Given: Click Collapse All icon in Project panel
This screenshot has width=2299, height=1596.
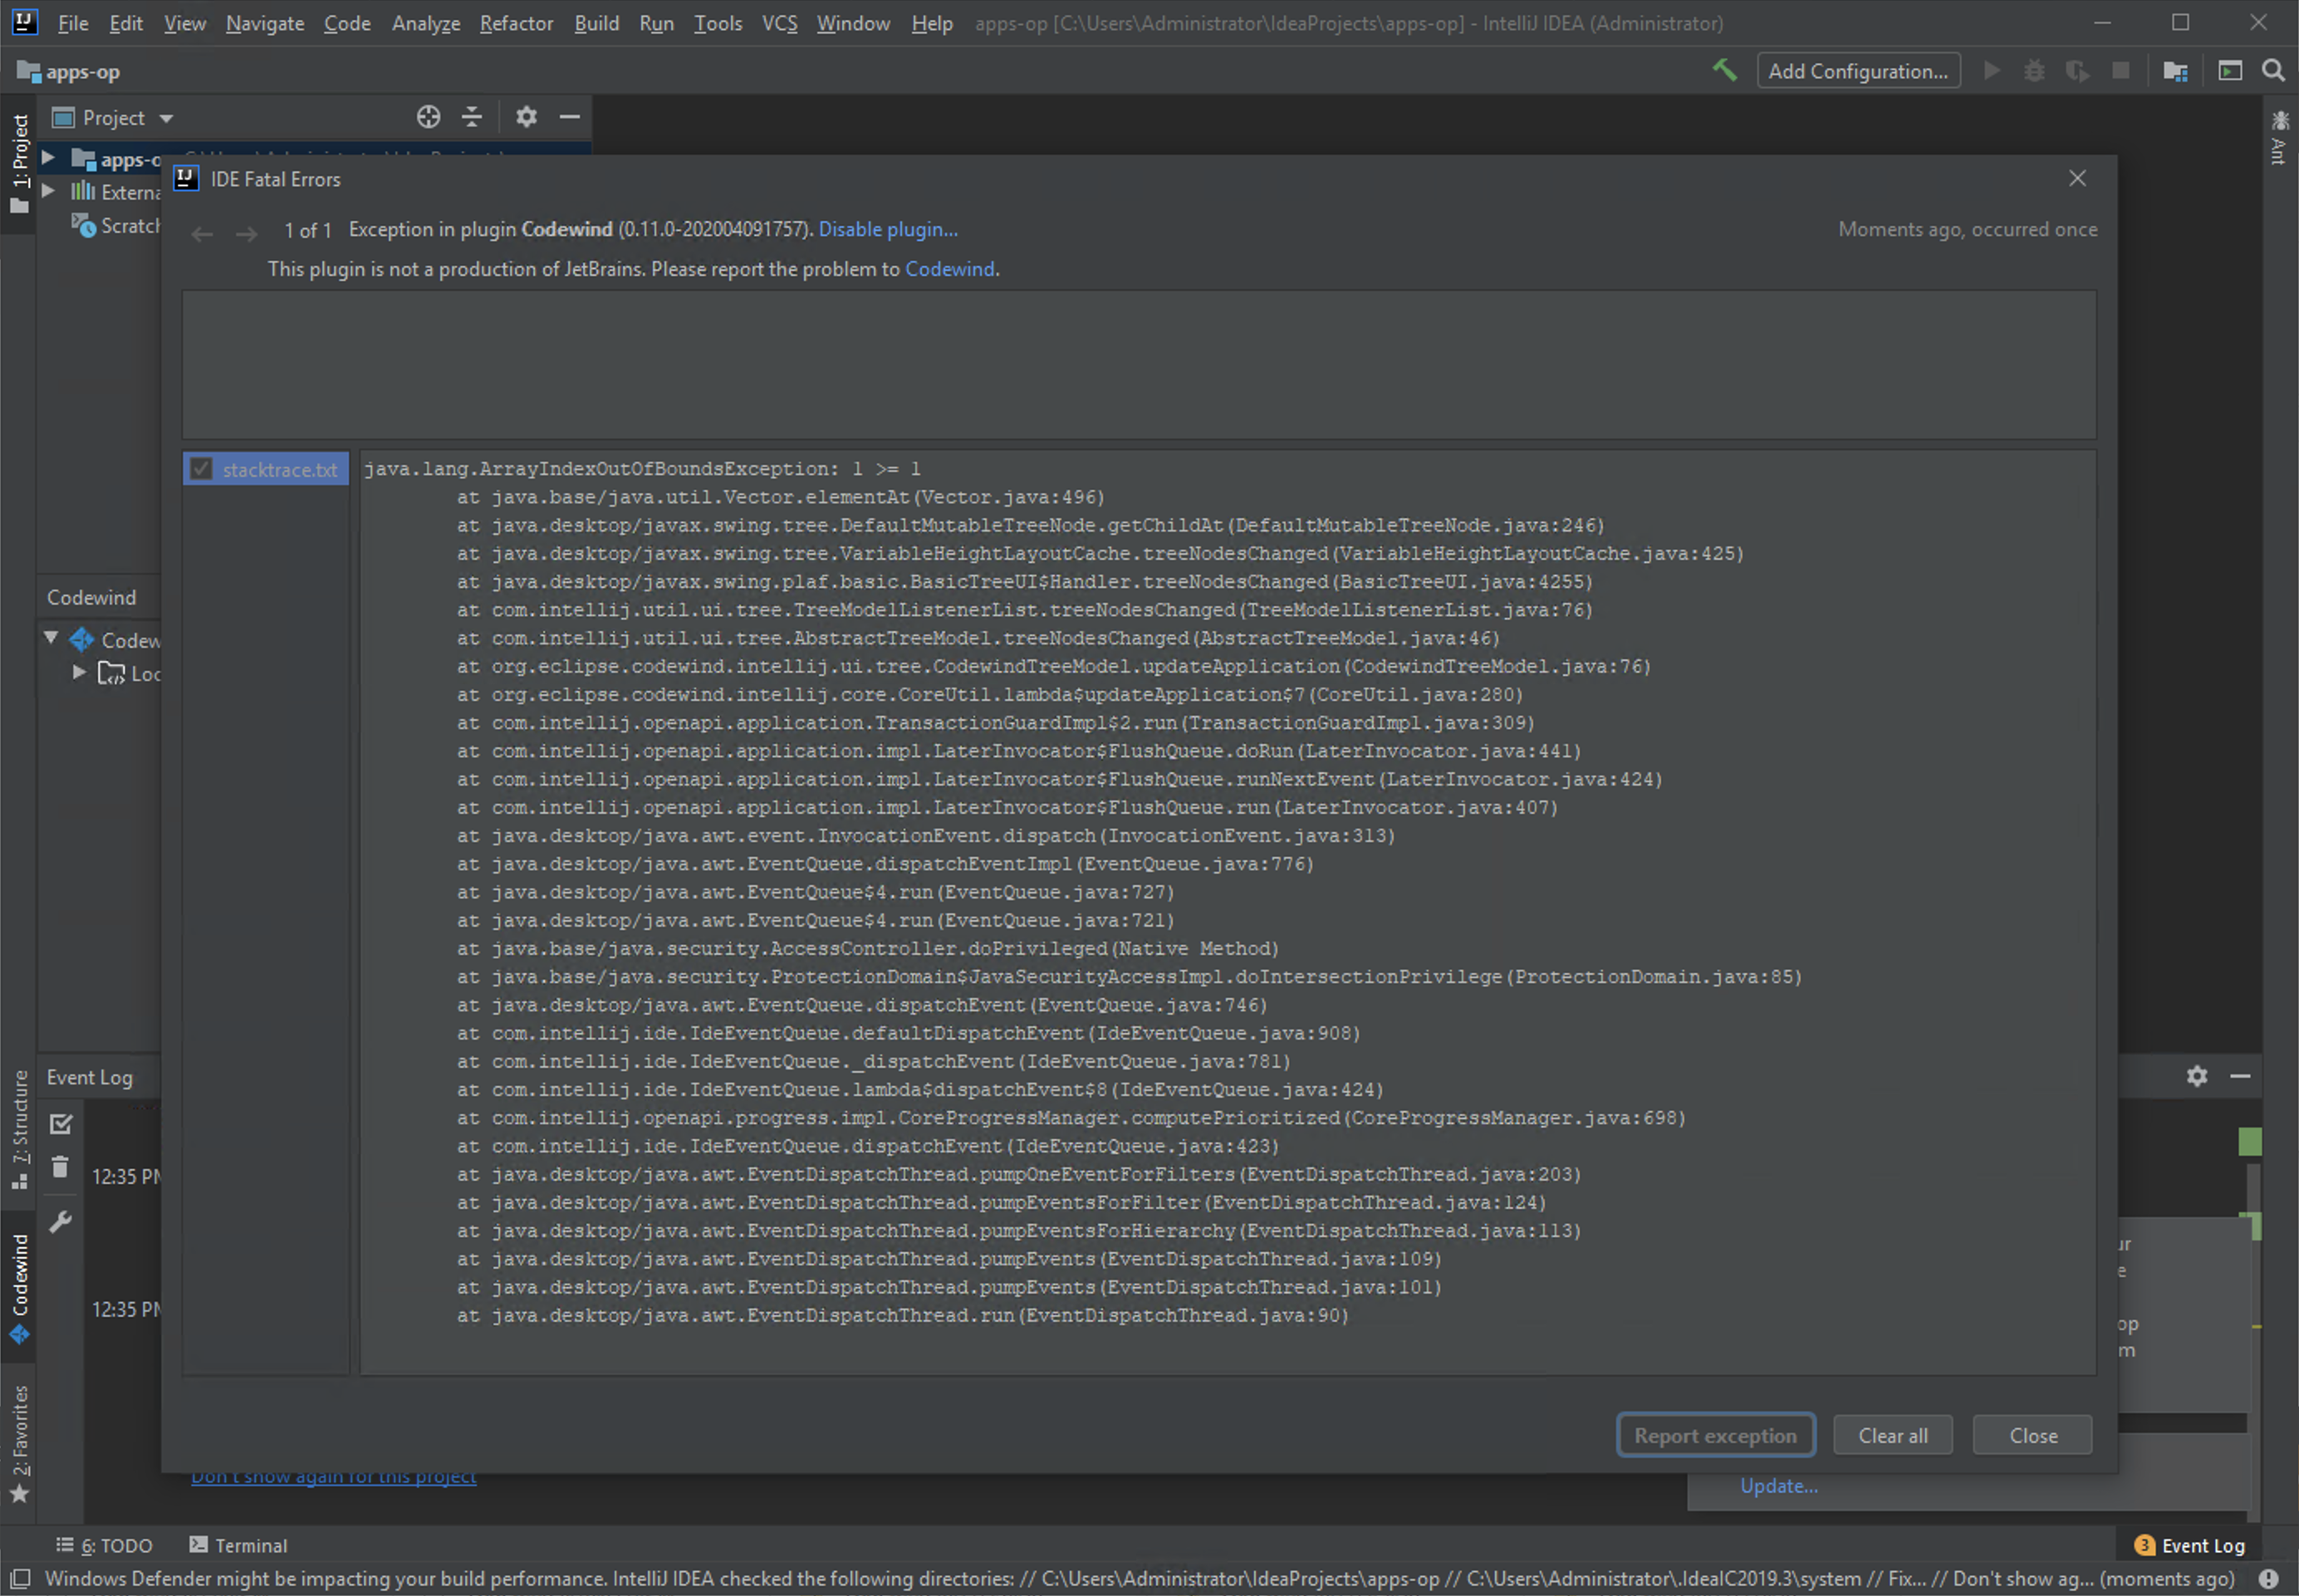Looking at the screenshot, I should click(472, 117).
